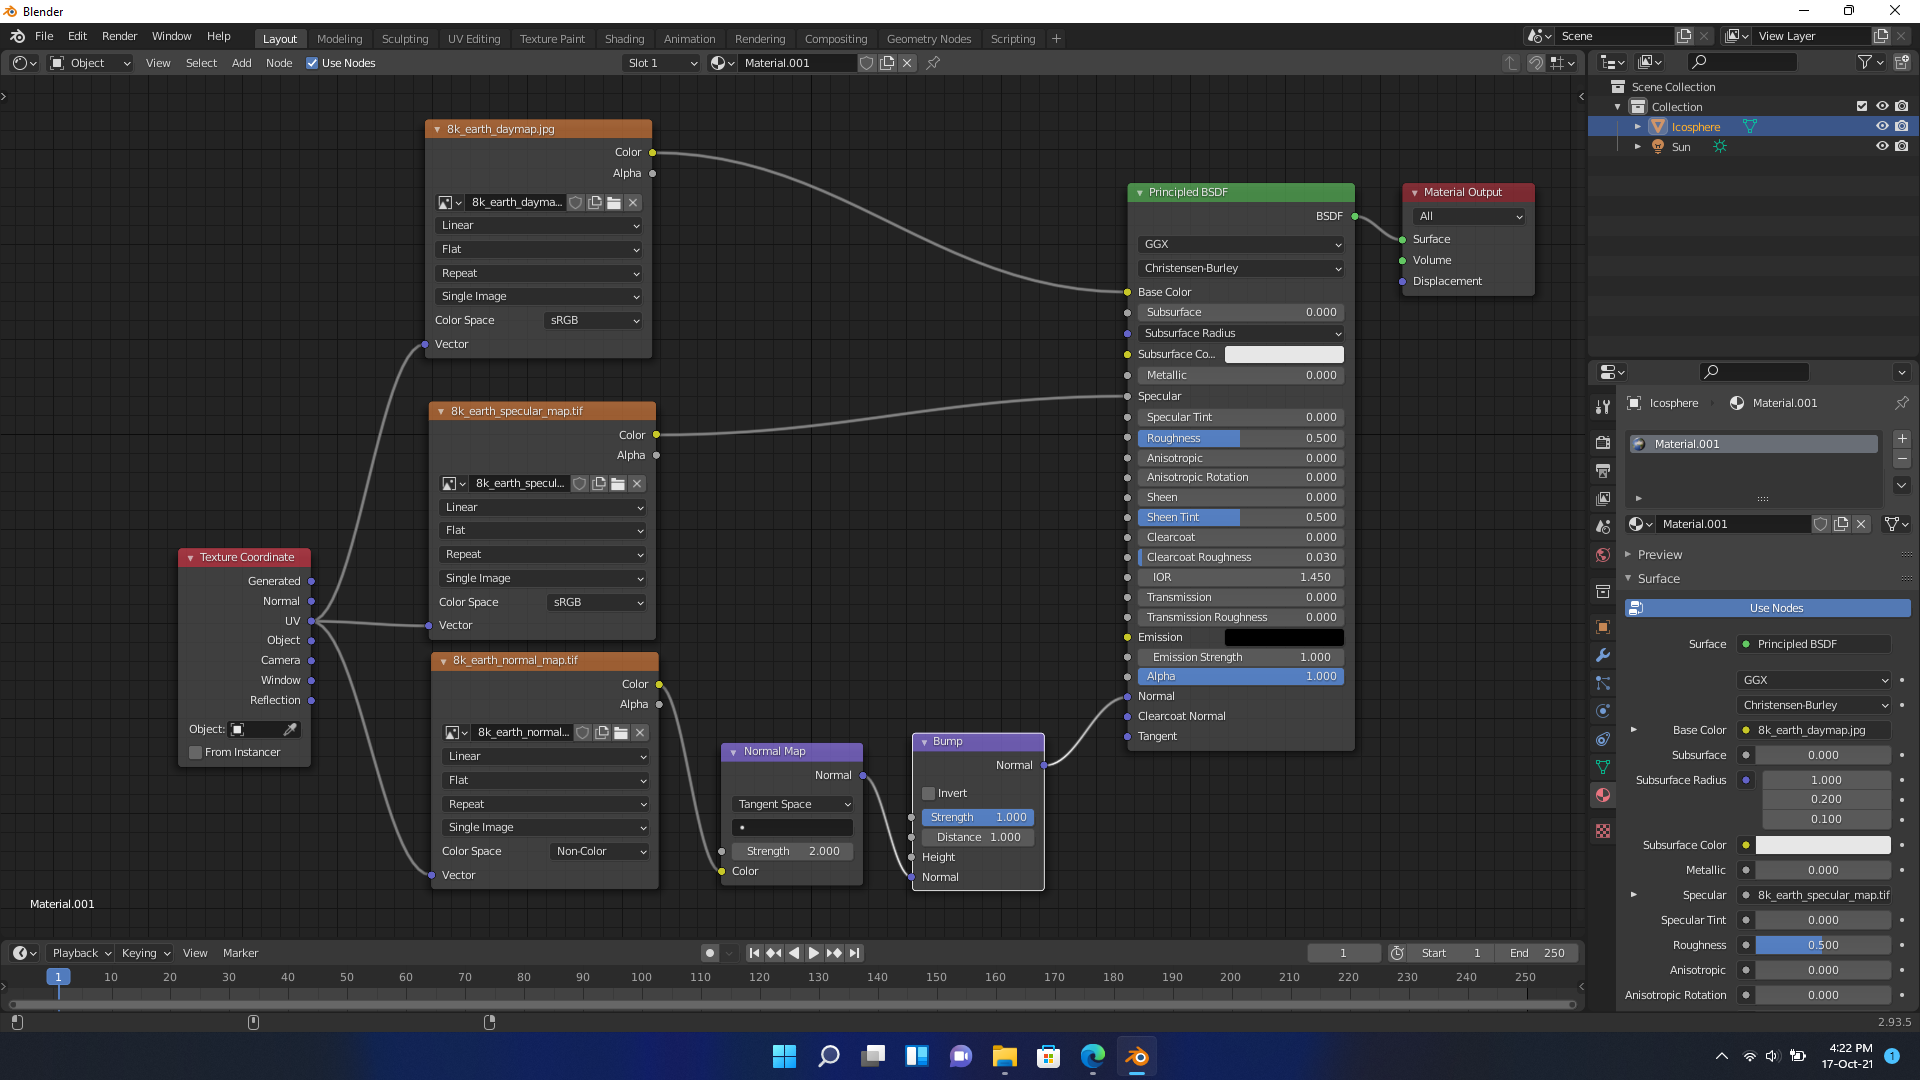1920x1080 pixels.
Task: Open Material Output target All dropdown
Action: point(1469,217)
